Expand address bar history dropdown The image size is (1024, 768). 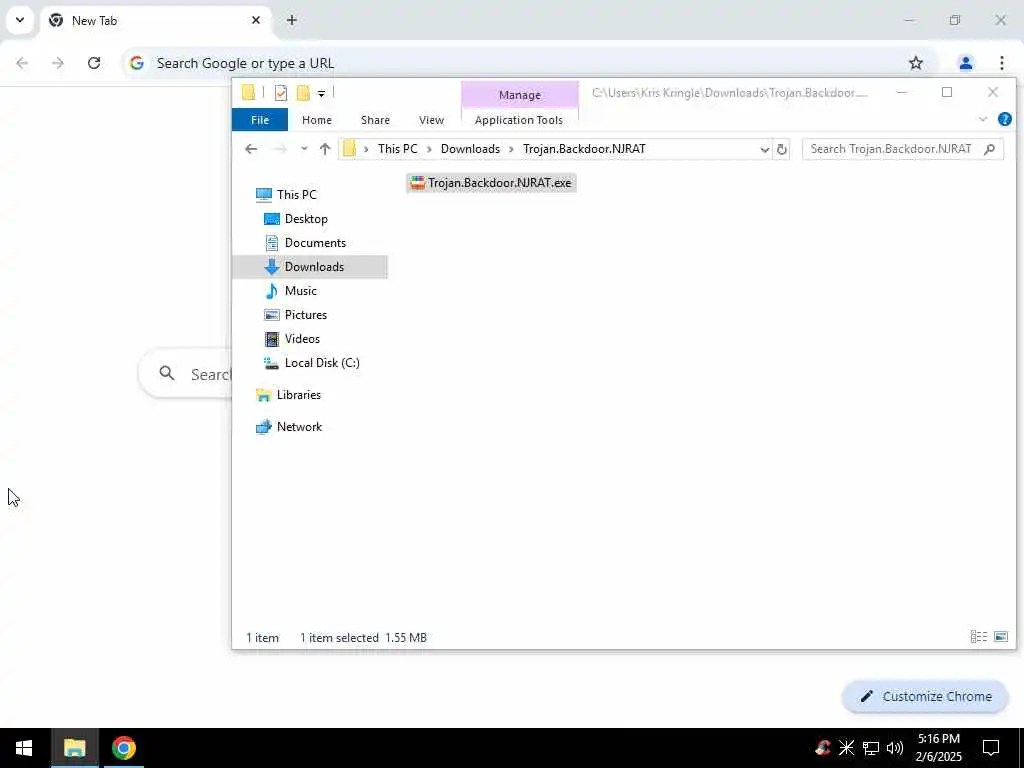764,150
